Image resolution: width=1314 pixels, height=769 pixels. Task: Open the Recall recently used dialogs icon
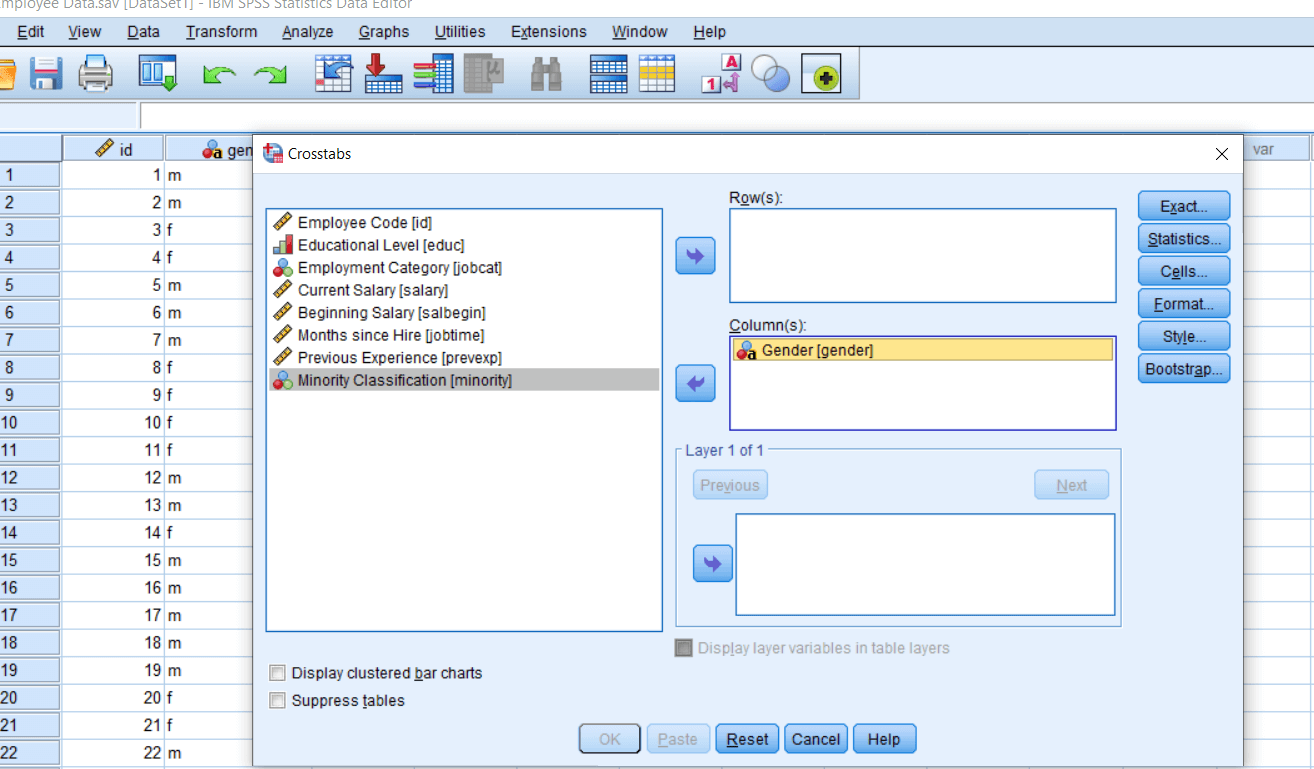[x=158, y=74]
